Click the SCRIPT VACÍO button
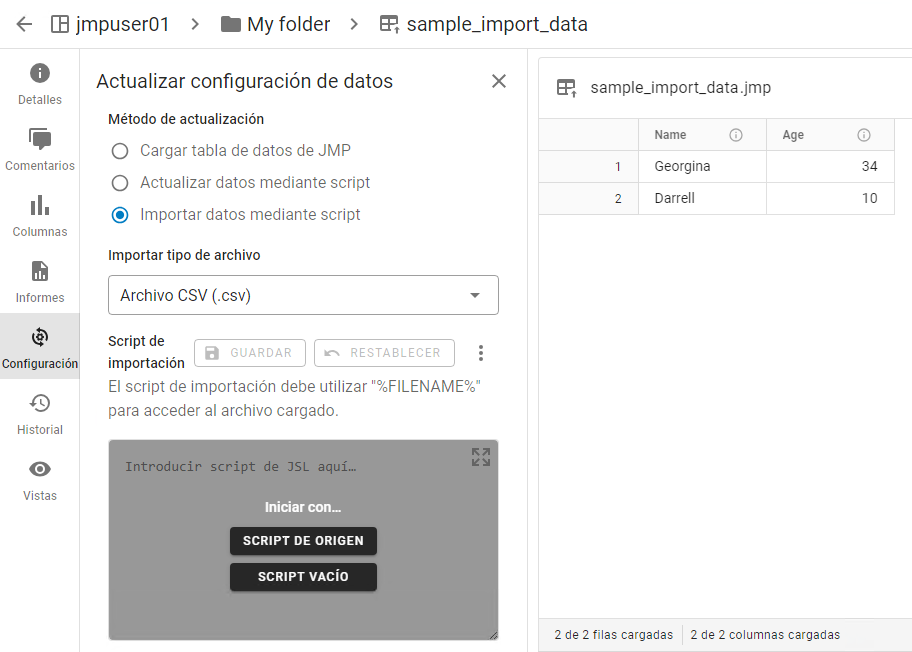 coord(303,577)
